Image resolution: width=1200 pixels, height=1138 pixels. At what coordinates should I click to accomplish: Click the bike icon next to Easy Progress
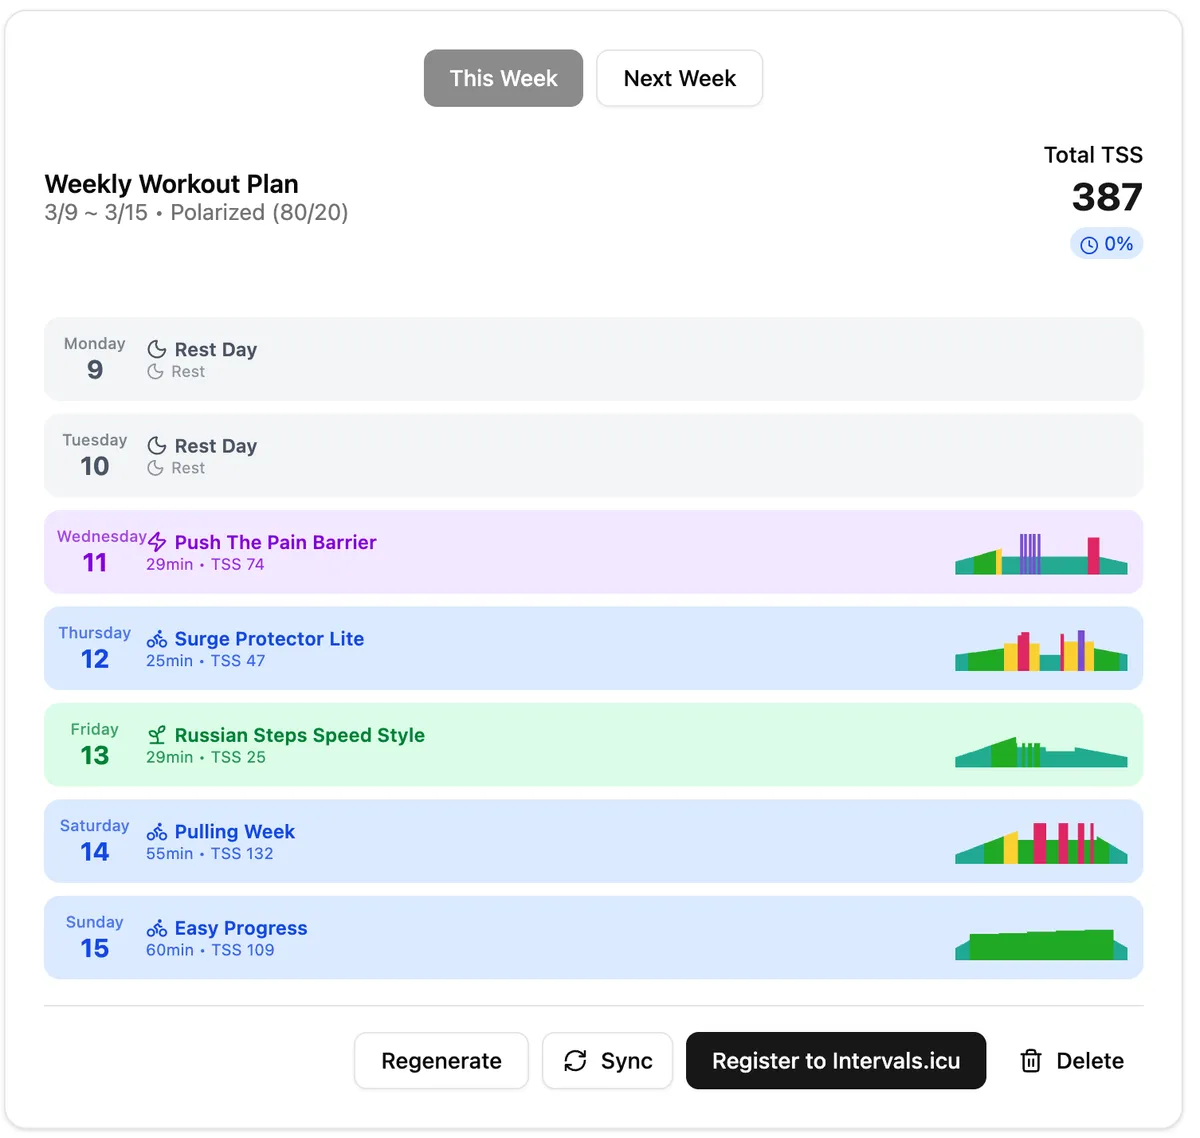(x=157, y=928)
